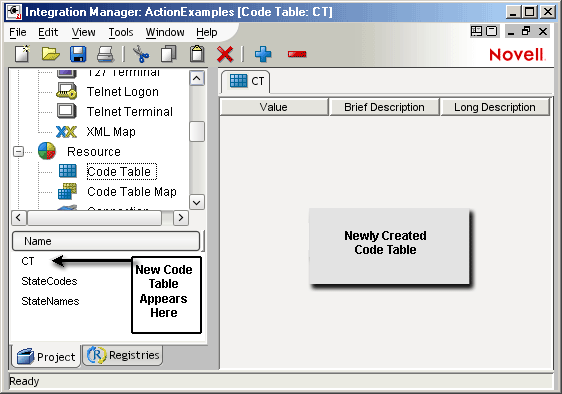Click the Resource pie-chart icon
The height and width of the screenshot is (394, 562).
pyautogui.click(x=47, y=151)
